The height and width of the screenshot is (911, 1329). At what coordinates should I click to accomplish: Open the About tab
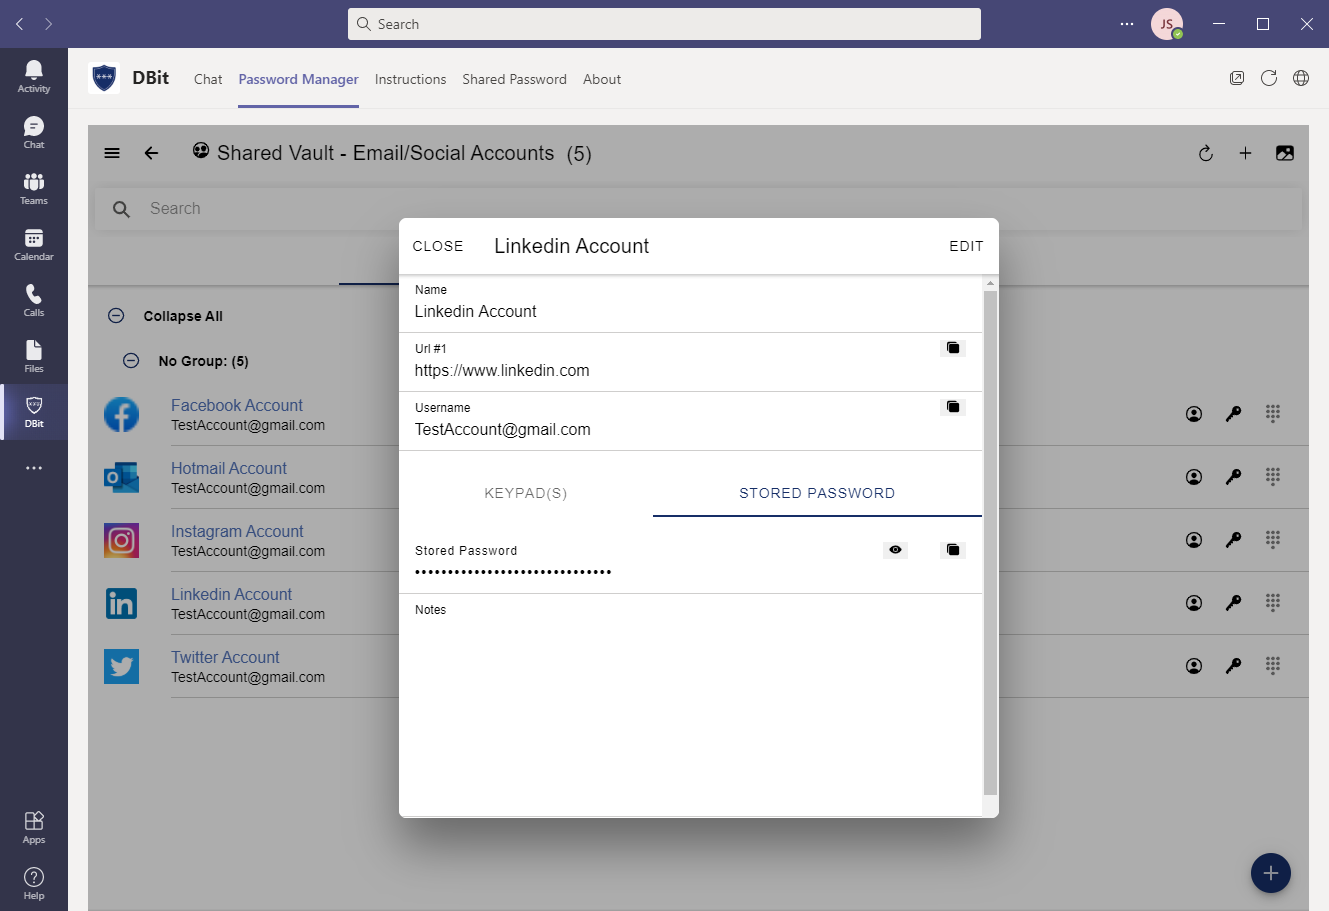click(602, 79)
